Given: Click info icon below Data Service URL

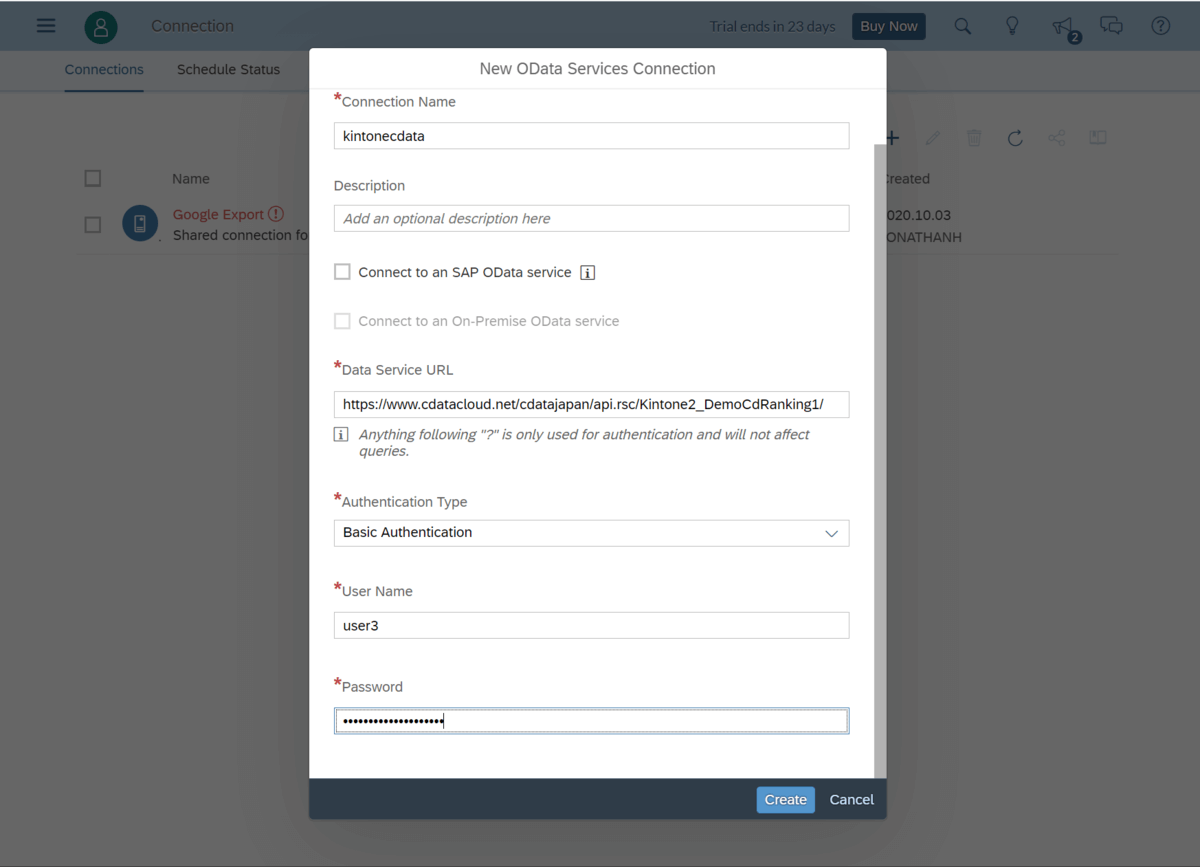Looking at the screenshot, I should coord(341,434).
